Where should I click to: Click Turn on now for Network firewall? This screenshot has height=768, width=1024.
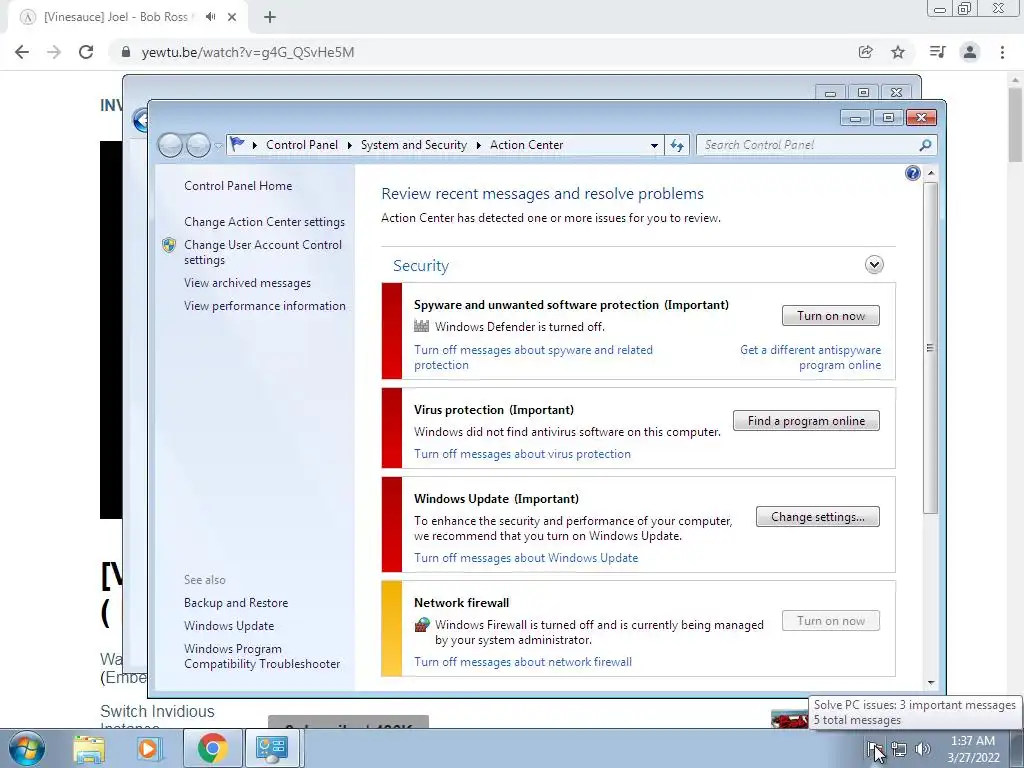[x=831, y=620]
